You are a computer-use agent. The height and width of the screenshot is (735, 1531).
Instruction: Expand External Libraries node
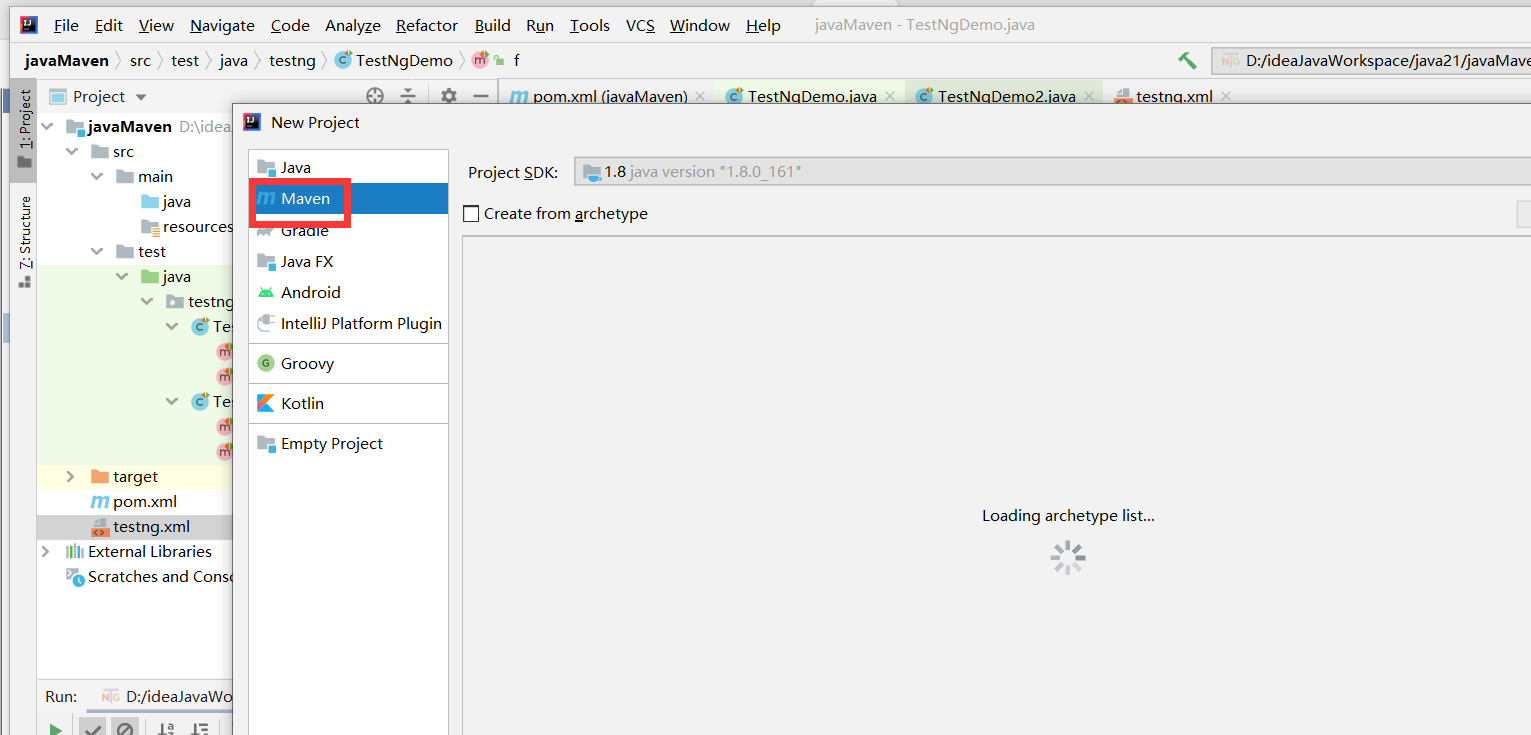[x=45, y=552]
